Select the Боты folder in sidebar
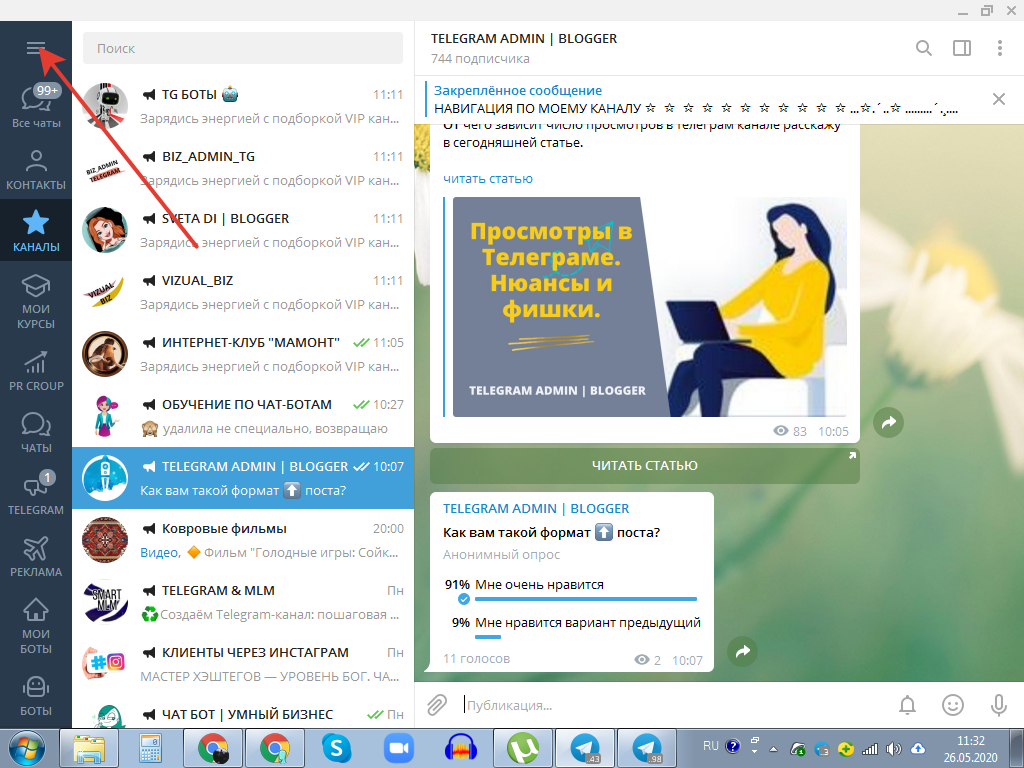This screenshot has width=1024, height=768. (36, 697)
